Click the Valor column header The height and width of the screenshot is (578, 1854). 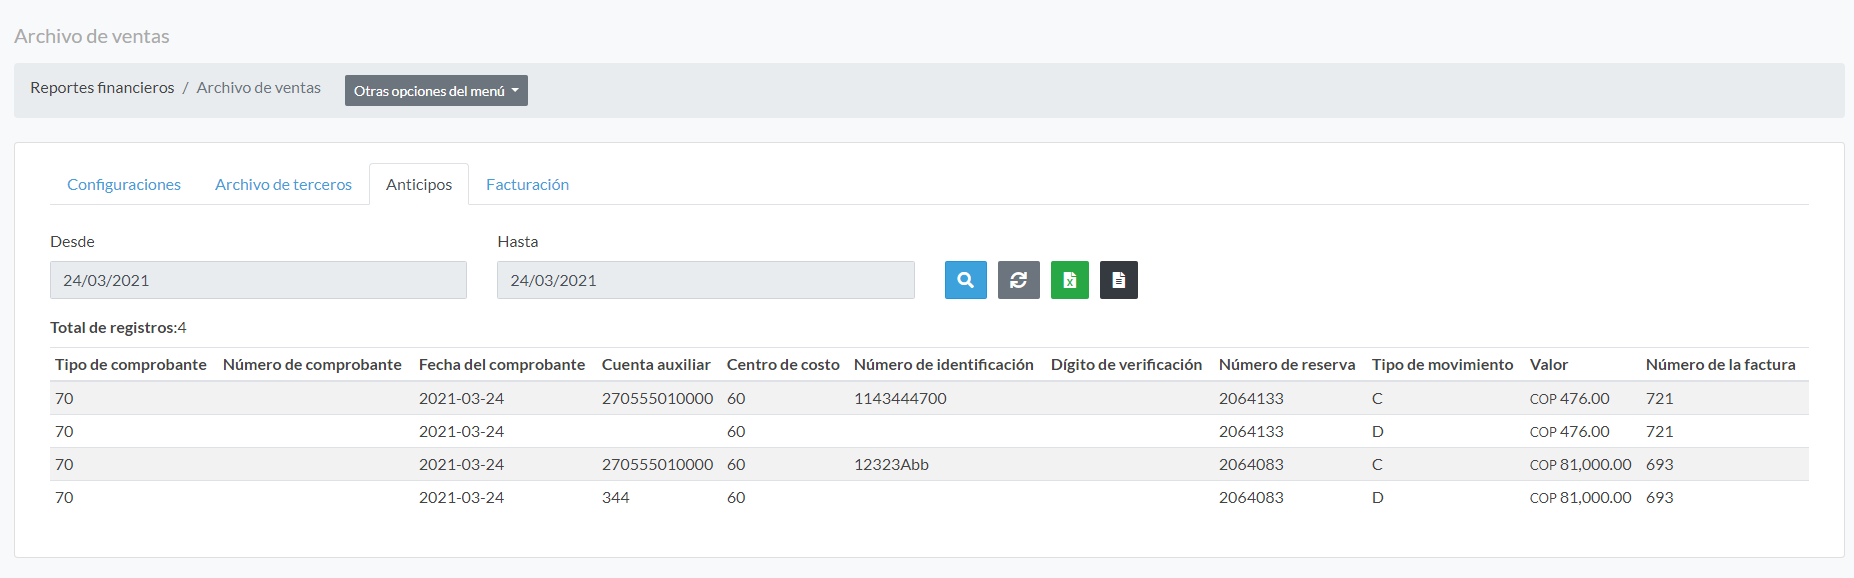(x=1548, y=365)
